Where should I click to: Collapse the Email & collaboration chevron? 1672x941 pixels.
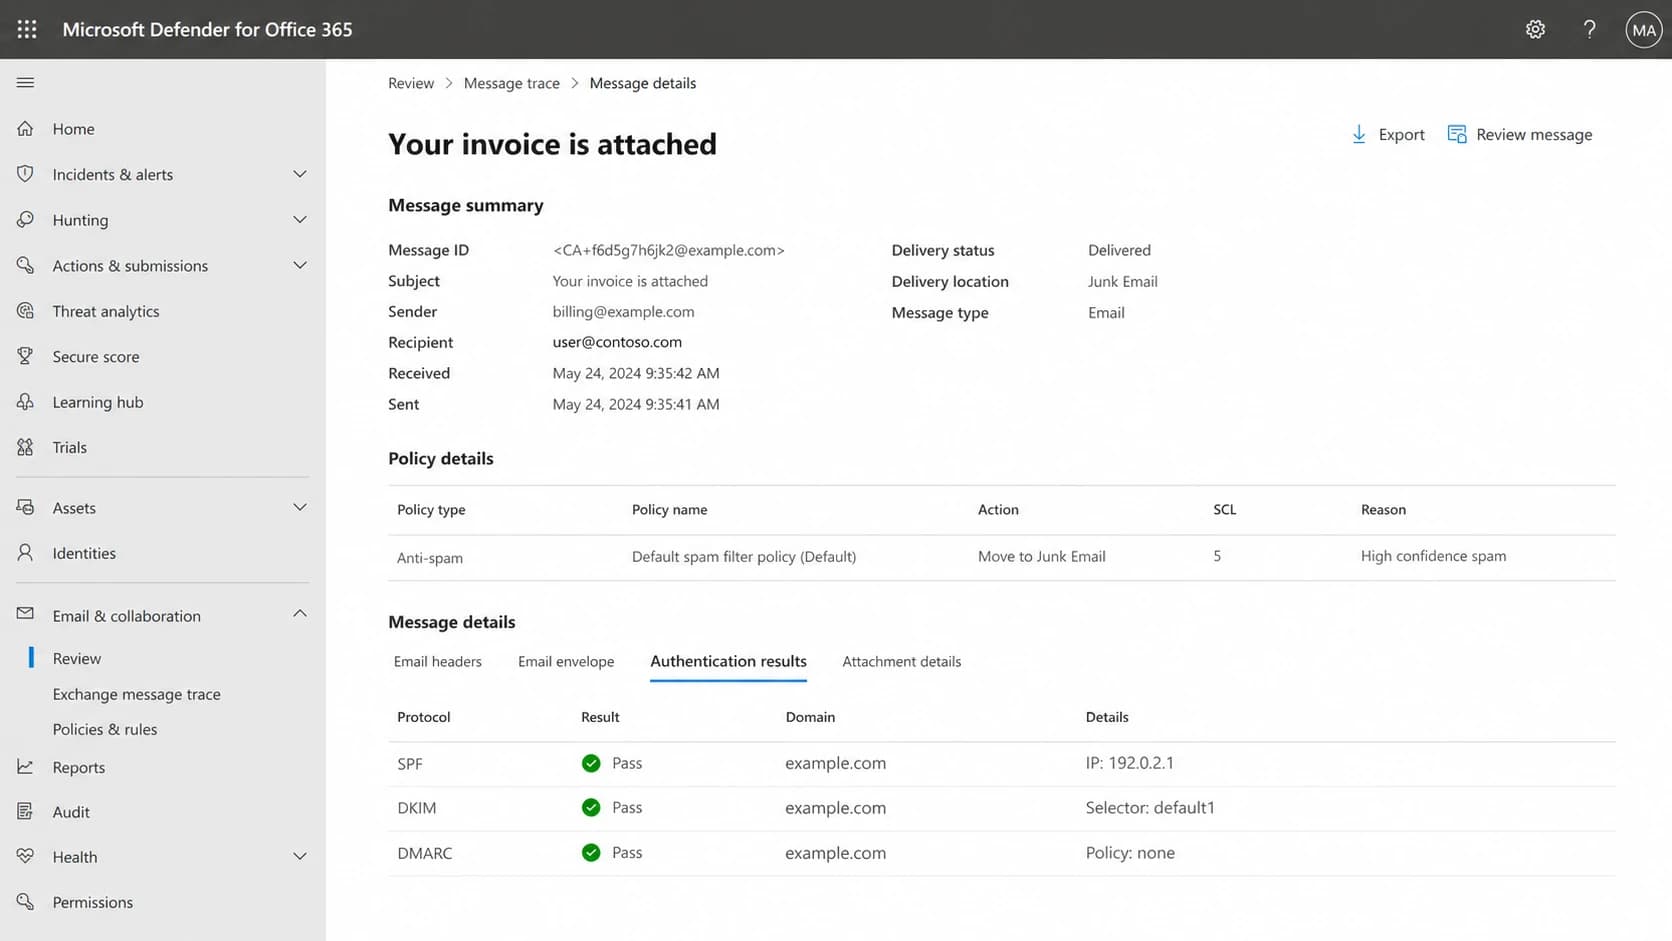tap(300, 613)
